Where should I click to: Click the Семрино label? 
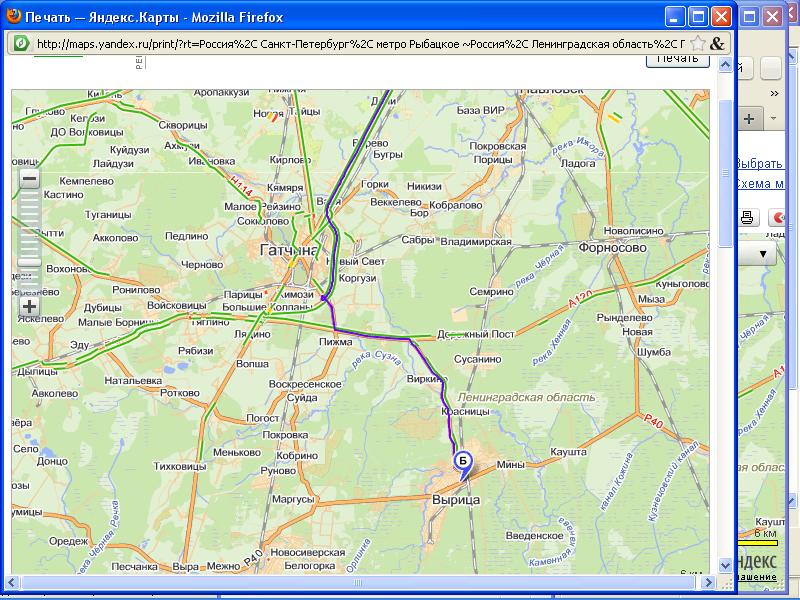click(491, 292)
